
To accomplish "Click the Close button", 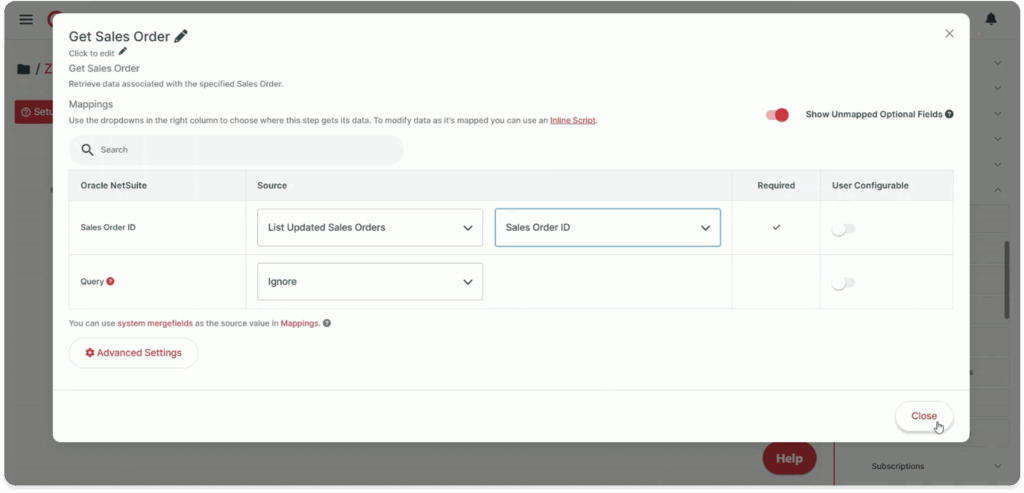I will pos(924,416).
